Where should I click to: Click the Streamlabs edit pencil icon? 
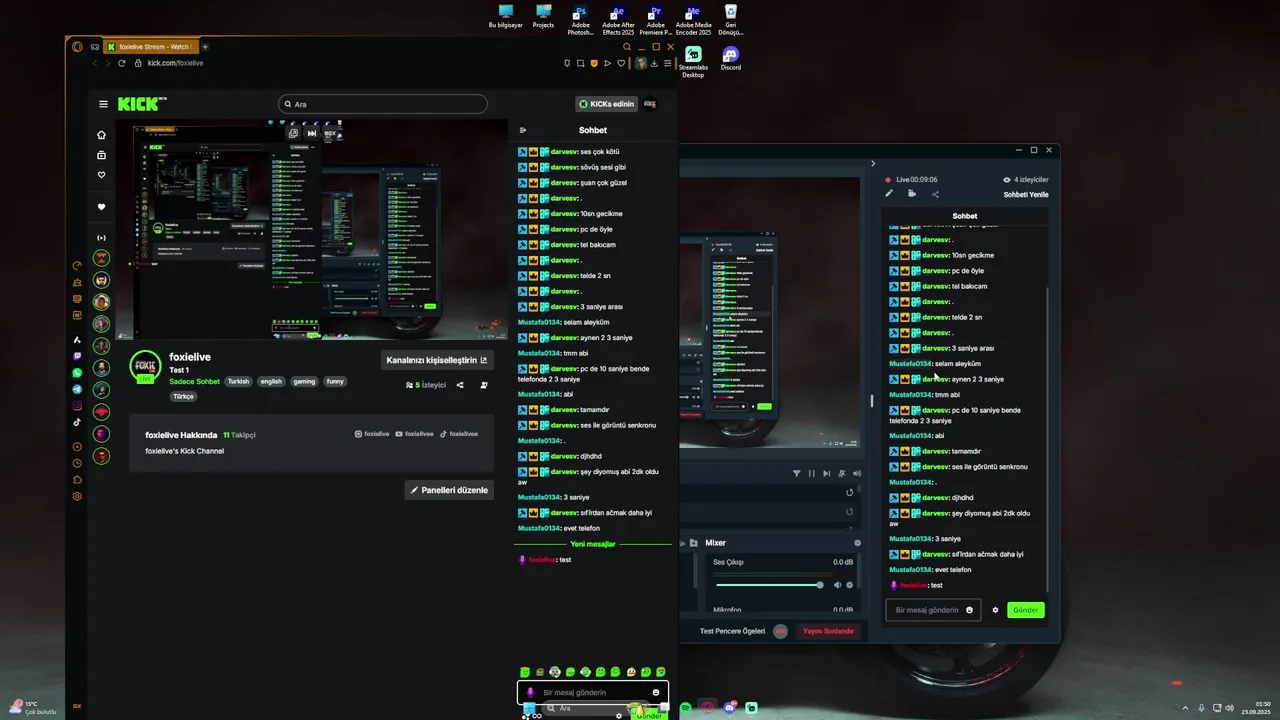click(x=889, y=194)
